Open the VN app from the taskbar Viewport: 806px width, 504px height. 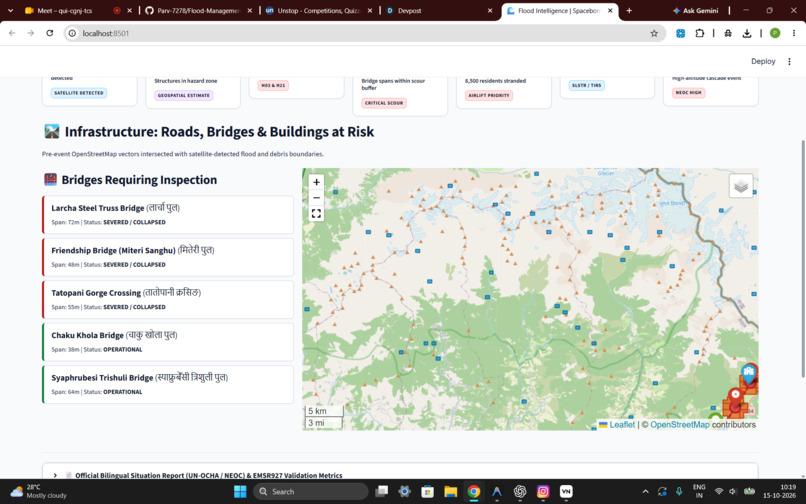[566, 492]
